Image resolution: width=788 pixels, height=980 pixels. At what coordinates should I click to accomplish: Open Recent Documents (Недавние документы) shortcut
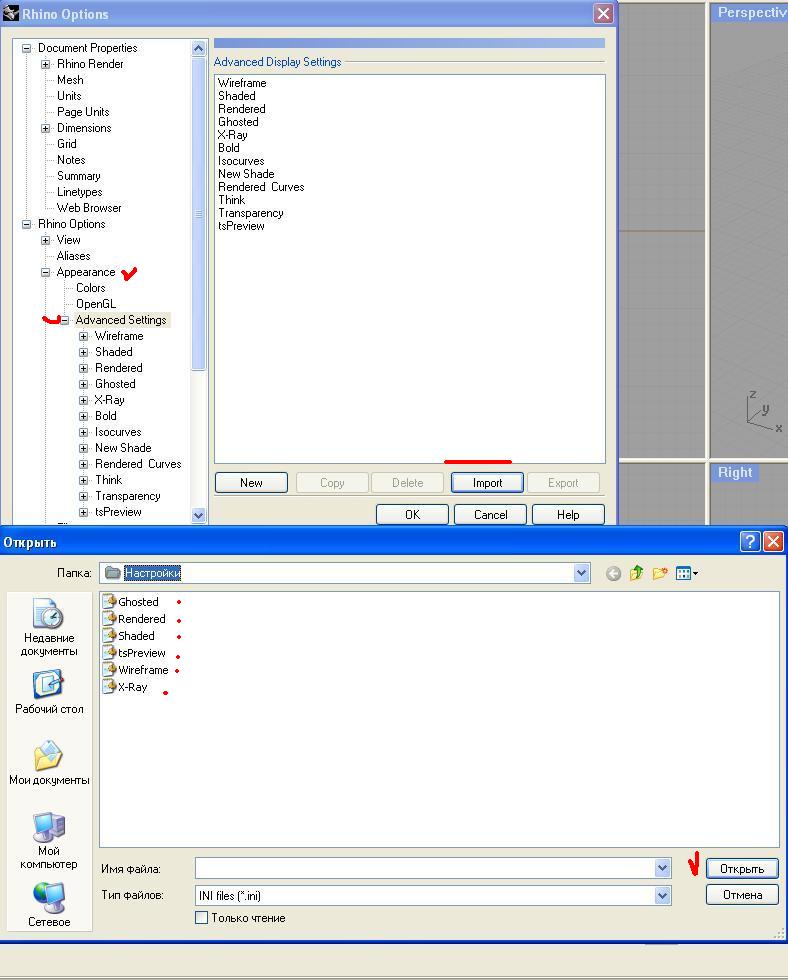pos(49,627)
